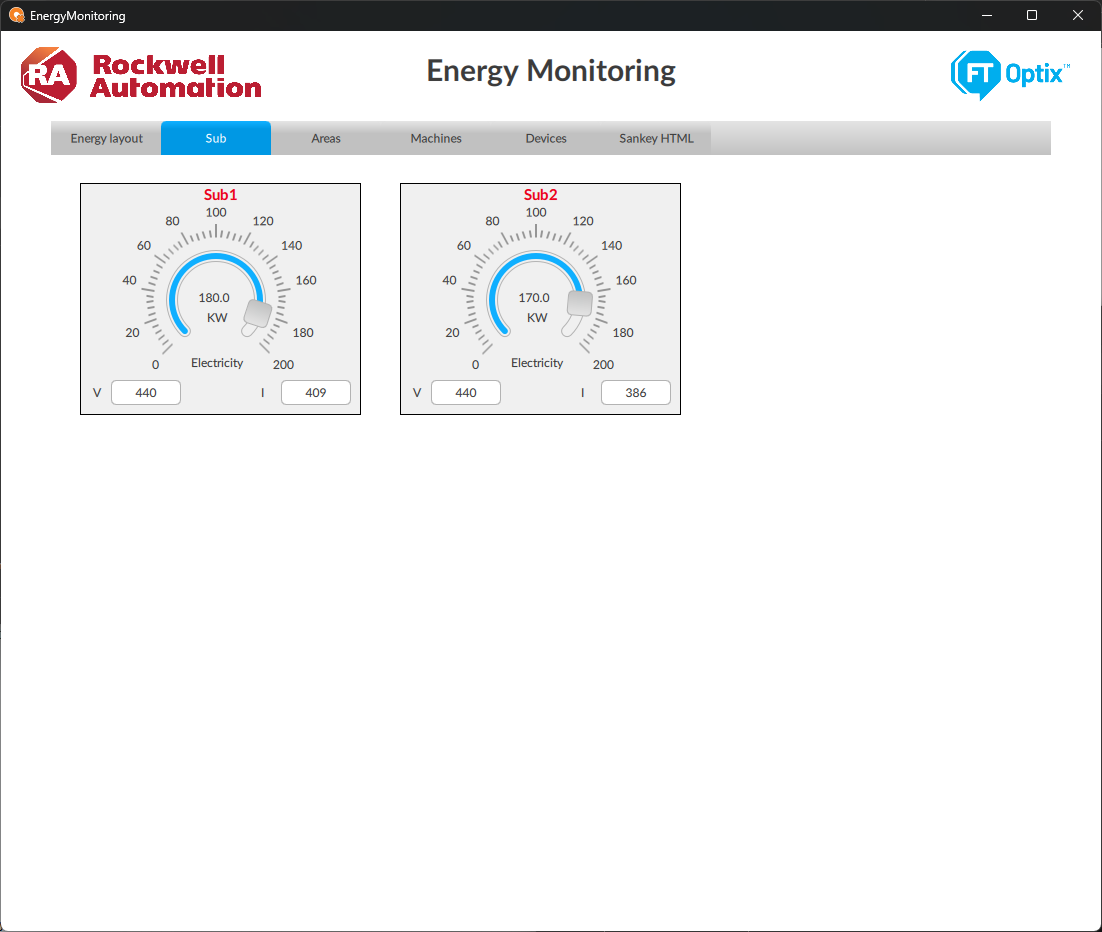Viewport: 1102px width, 932px height.
Task: Switch to the Areas tab
Action: click(x=326, y=138)
